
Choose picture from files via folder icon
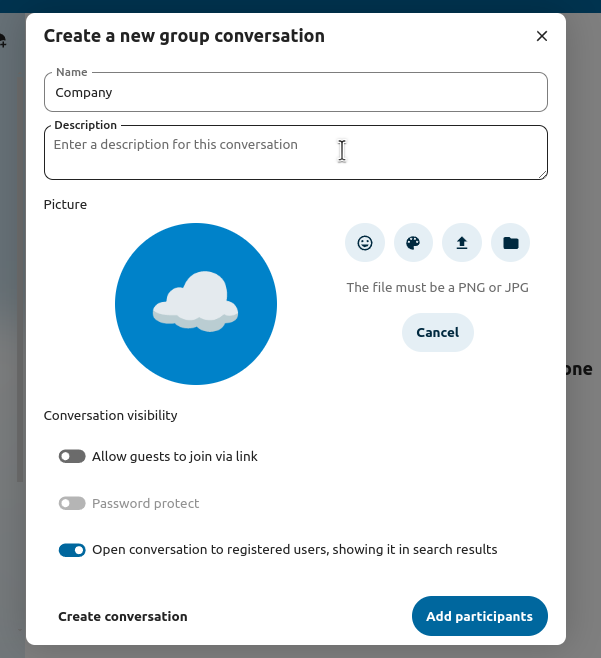[510, 242]
